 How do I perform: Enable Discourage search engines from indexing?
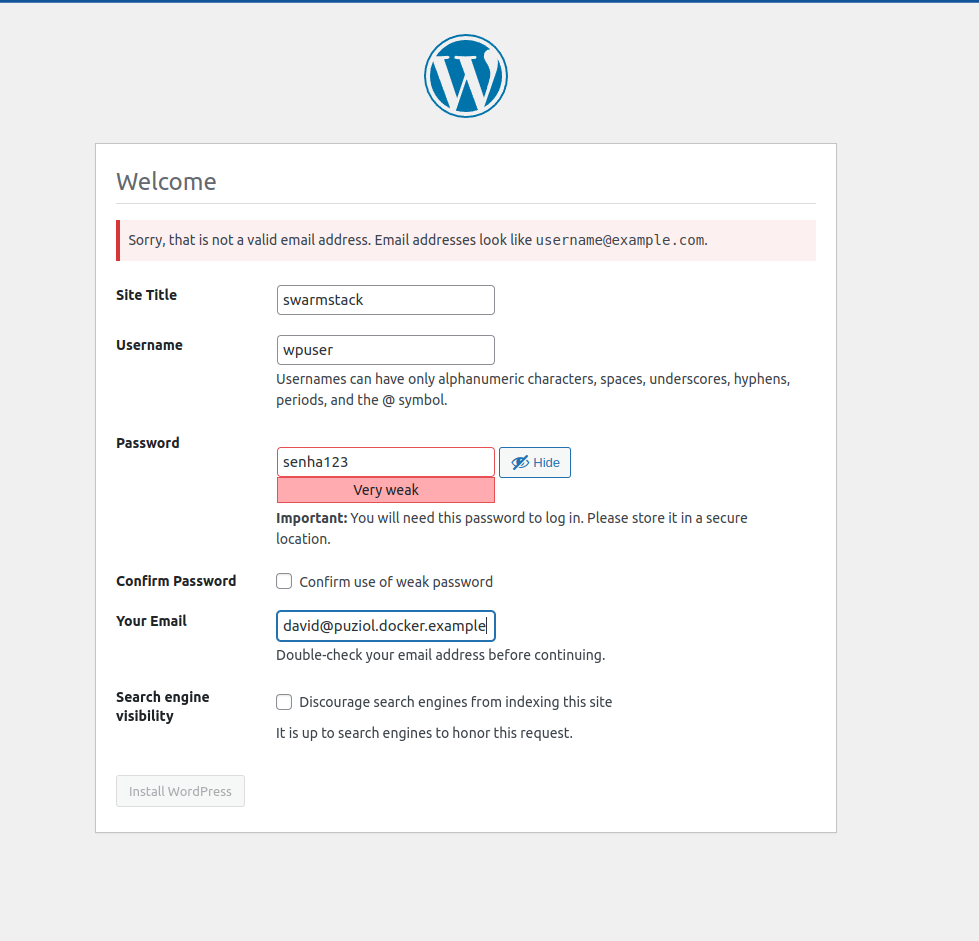click(283, 701)
